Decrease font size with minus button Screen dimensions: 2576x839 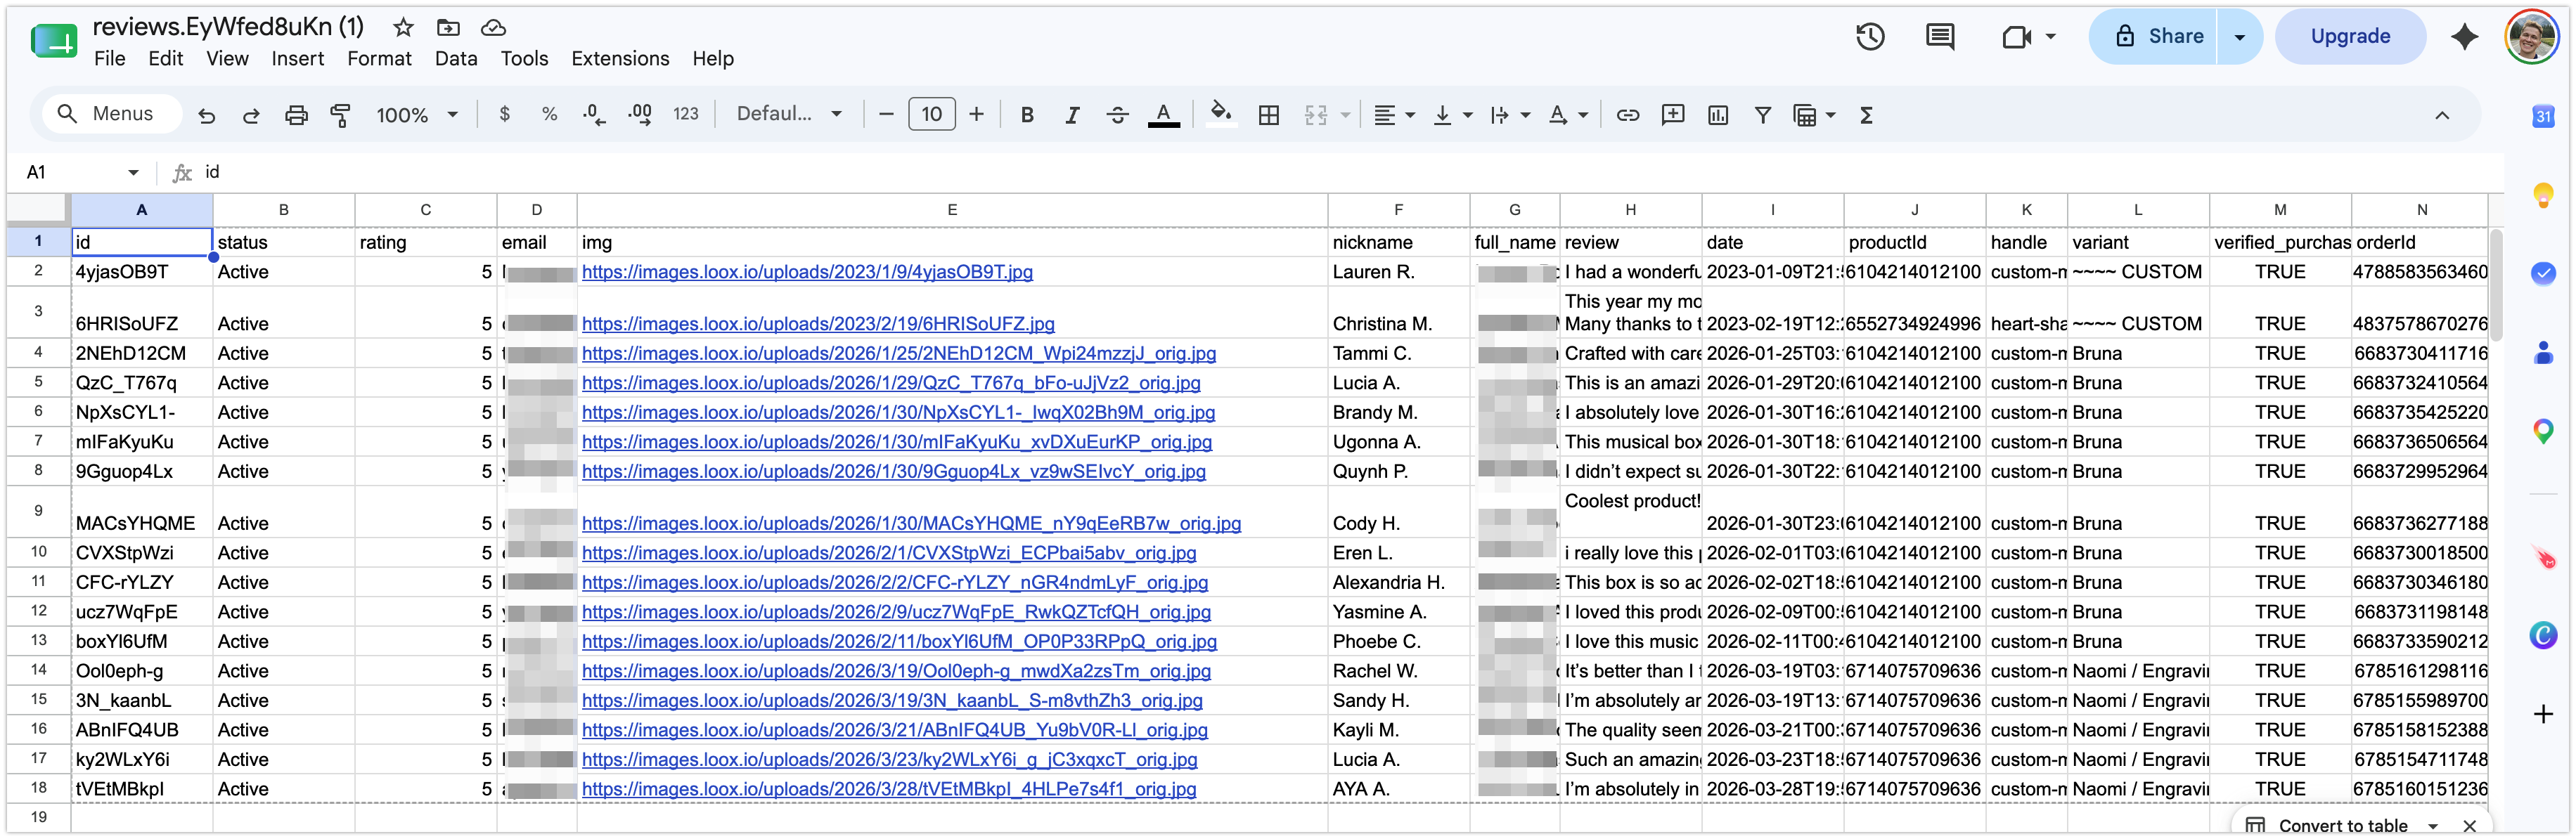tap(885, 114)
